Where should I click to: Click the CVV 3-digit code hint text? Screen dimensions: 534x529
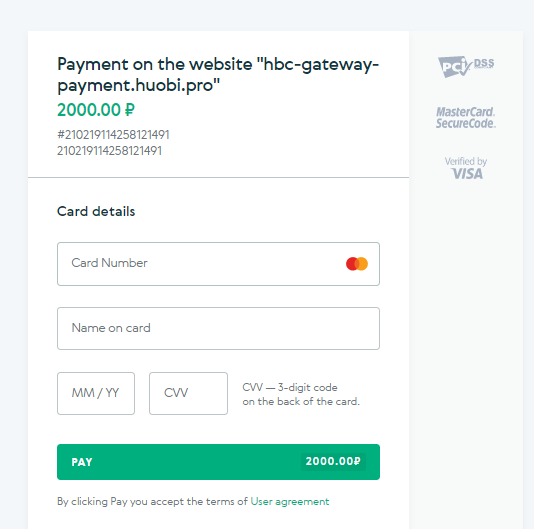pyautogui.click(x=290, y=387)
